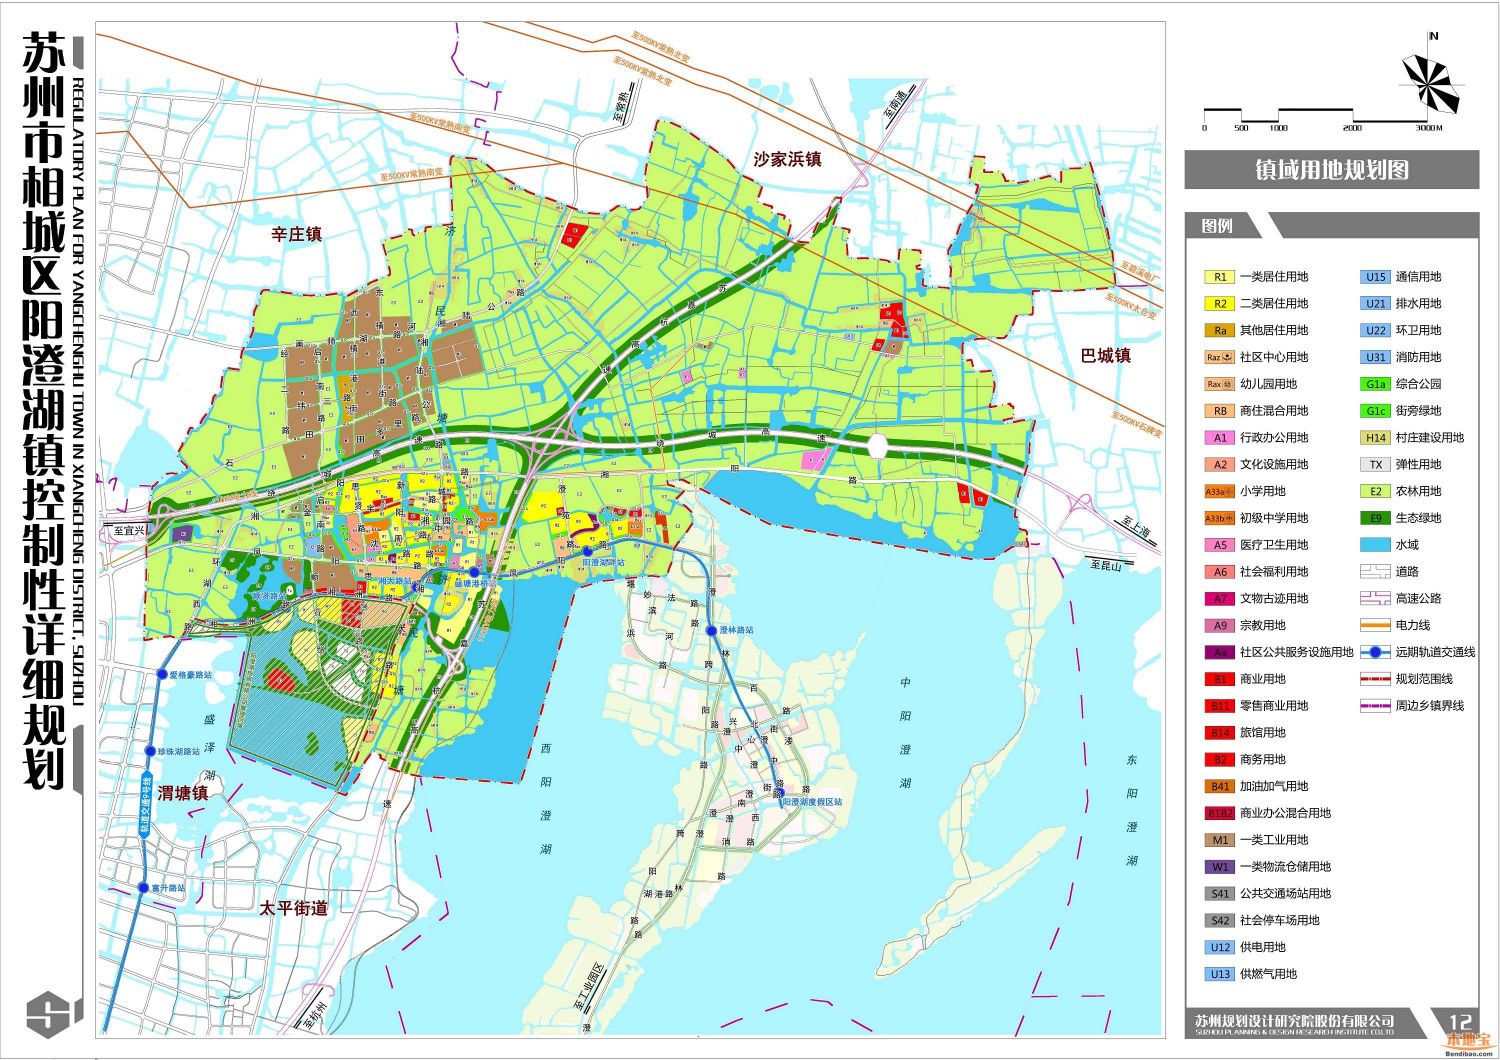Click the 至南通 direction label
The height and width of the screenshot is (1060, 1500).
(894, 105)
